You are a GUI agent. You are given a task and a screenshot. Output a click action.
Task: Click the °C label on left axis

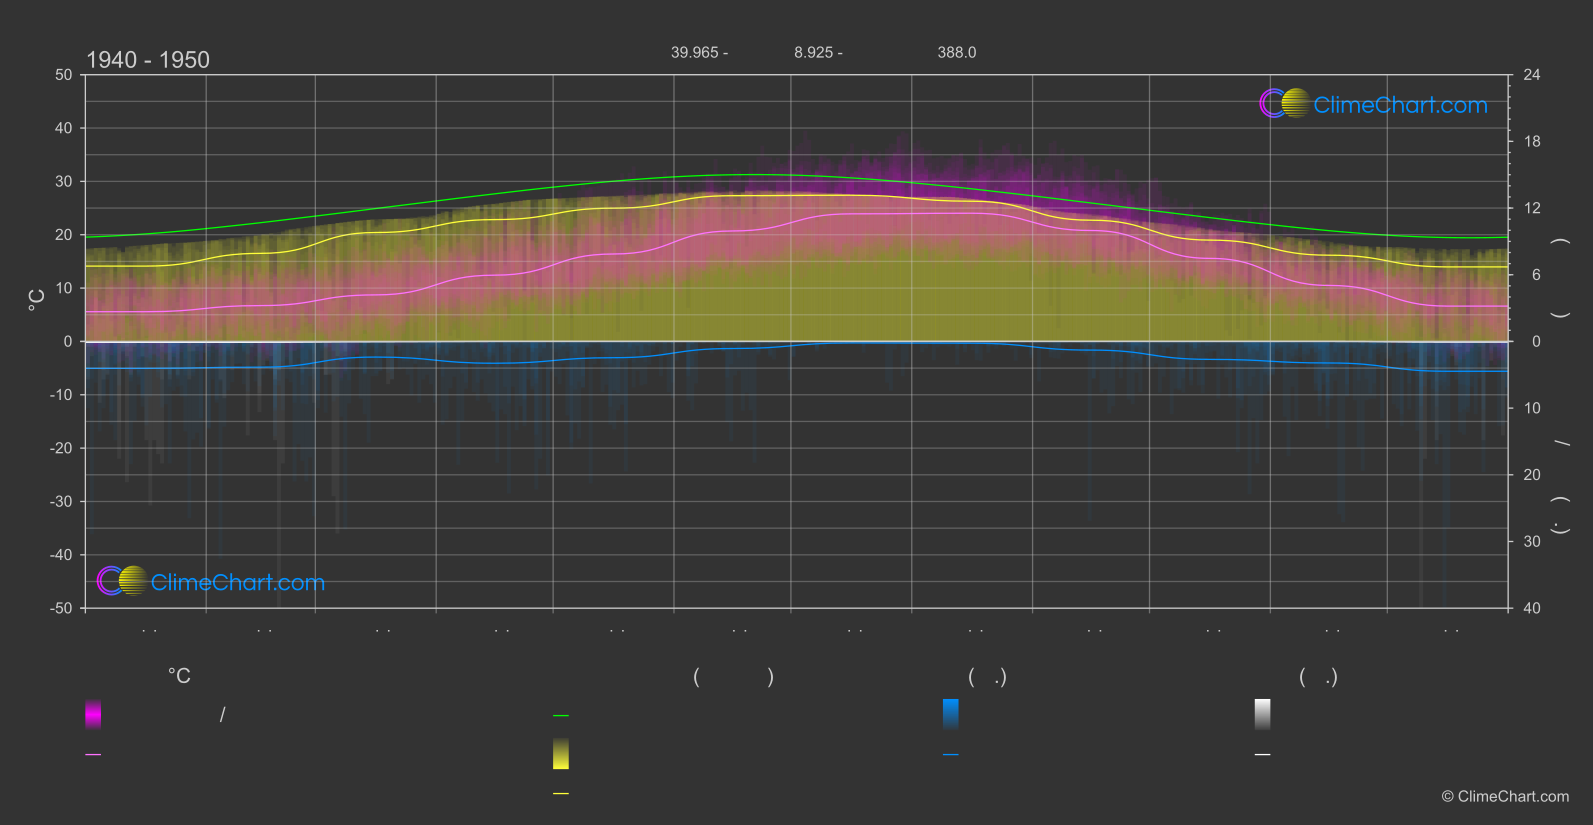(x=37, y=300)
